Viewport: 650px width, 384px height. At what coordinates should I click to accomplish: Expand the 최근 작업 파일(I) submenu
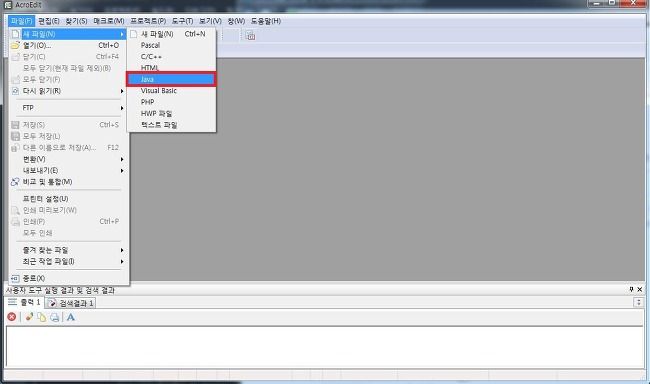[x=122, y=261]
